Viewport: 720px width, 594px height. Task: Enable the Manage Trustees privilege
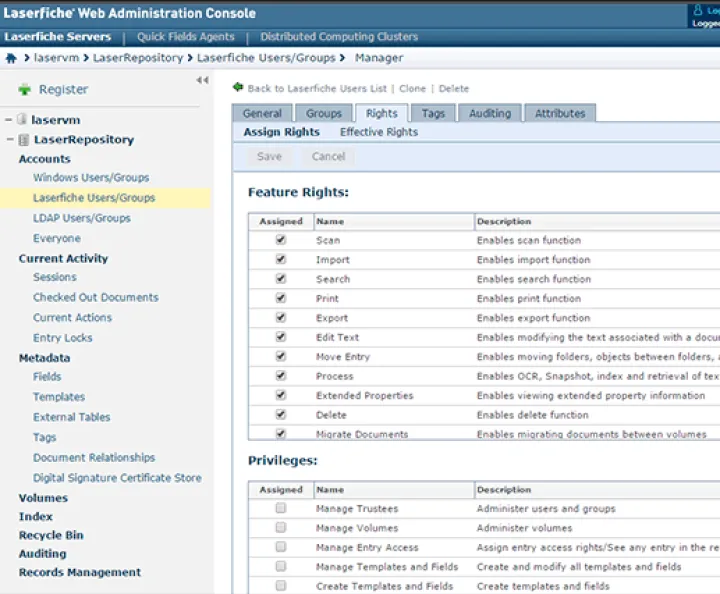(281, 508)
